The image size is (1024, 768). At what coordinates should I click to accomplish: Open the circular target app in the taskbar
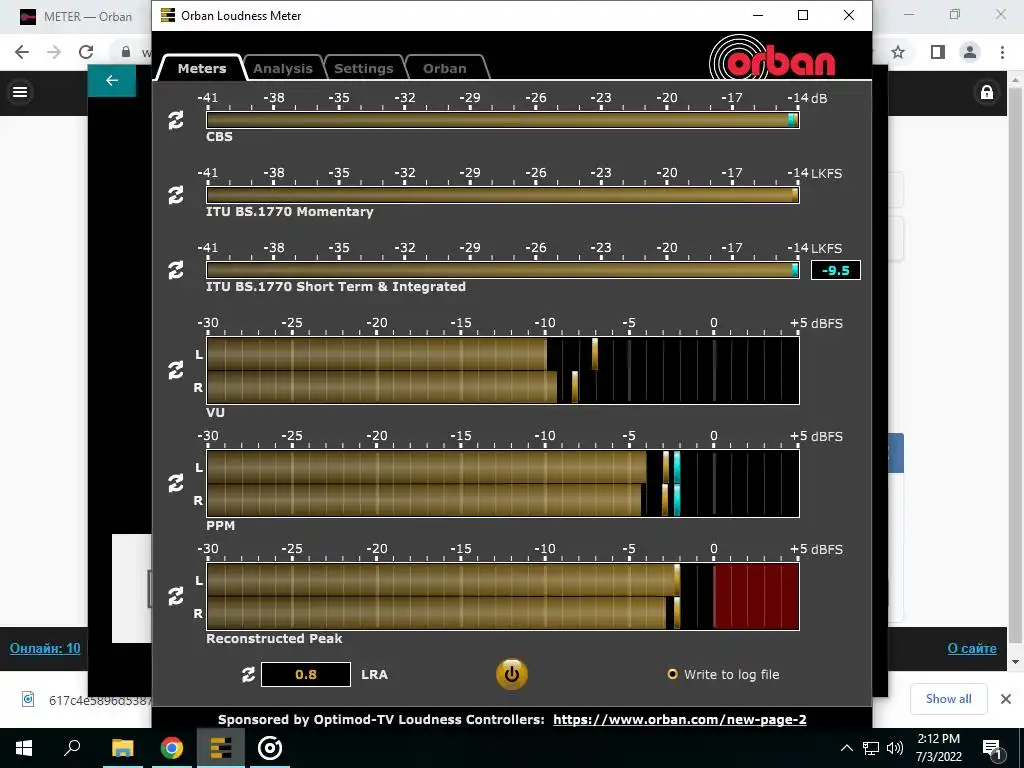270,748
